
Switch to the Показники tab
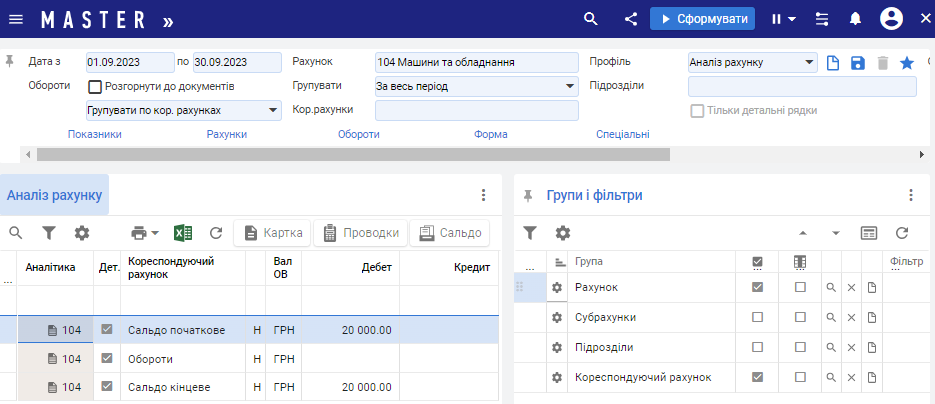[x=95, y=134]
